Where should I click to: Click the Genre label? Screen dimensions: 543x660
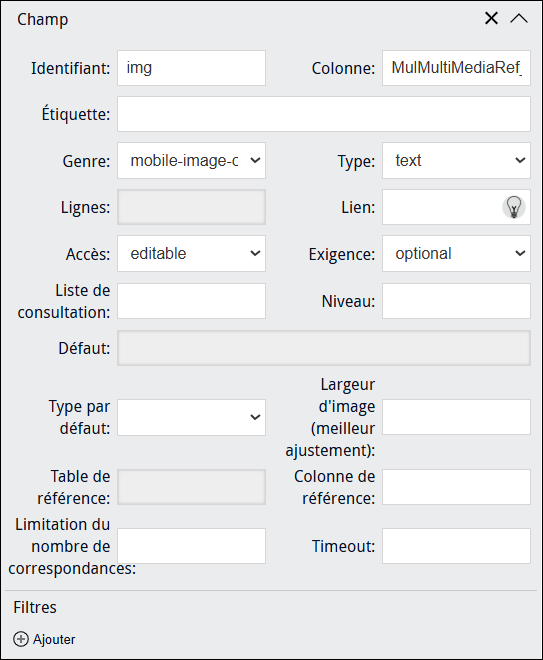coord(86,161)
